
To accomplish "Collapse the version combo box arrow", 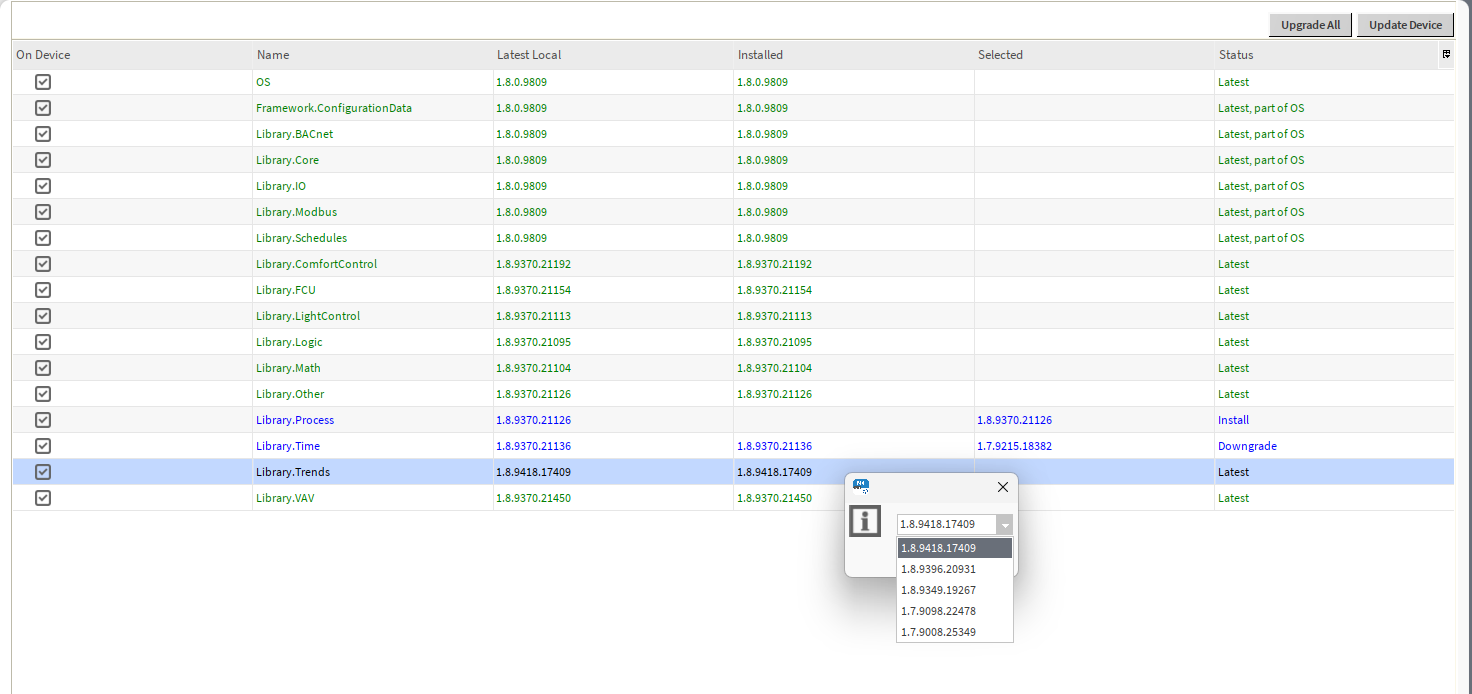I will tap(1005, 525).
